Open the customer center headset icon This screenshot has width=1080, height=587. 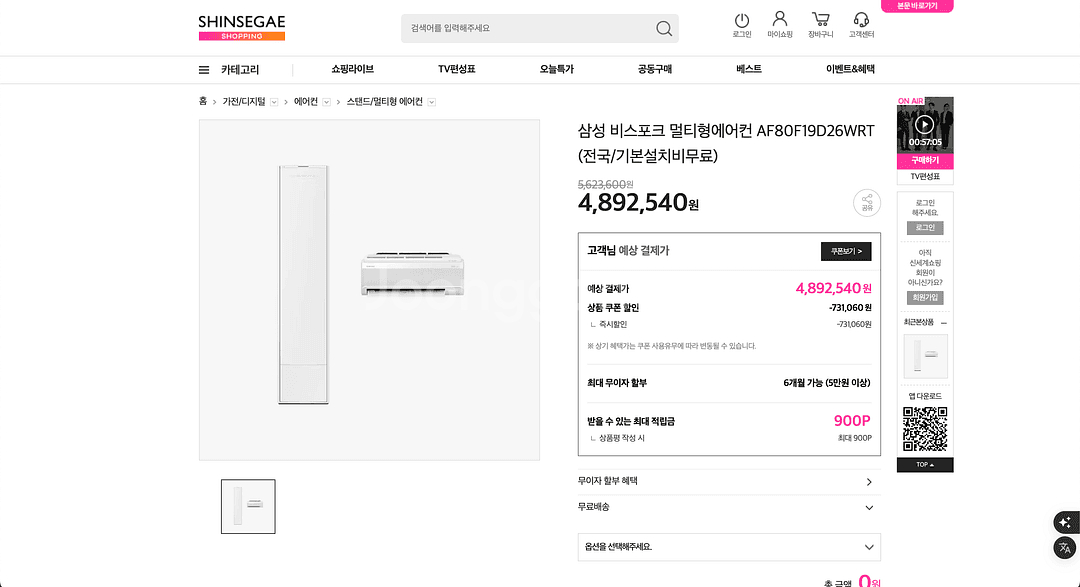pos(861,20)
